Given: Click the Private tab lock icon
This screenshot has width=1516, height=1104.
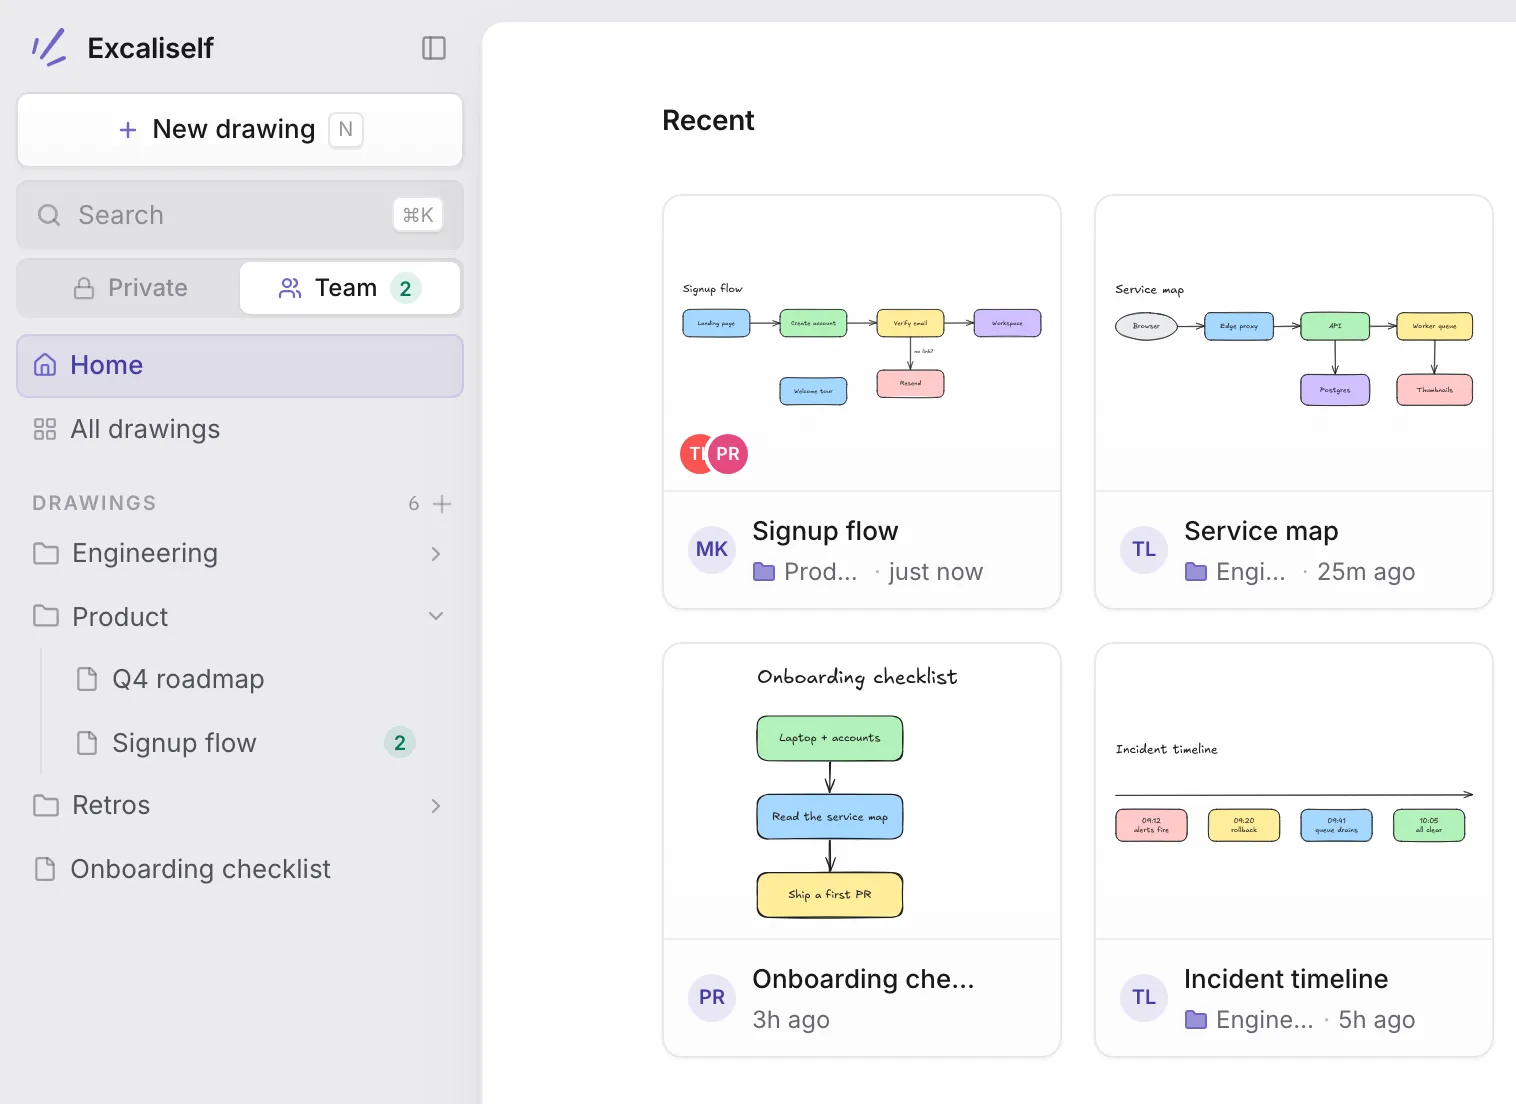Looking at the screenshot, I should click(84, 288).
